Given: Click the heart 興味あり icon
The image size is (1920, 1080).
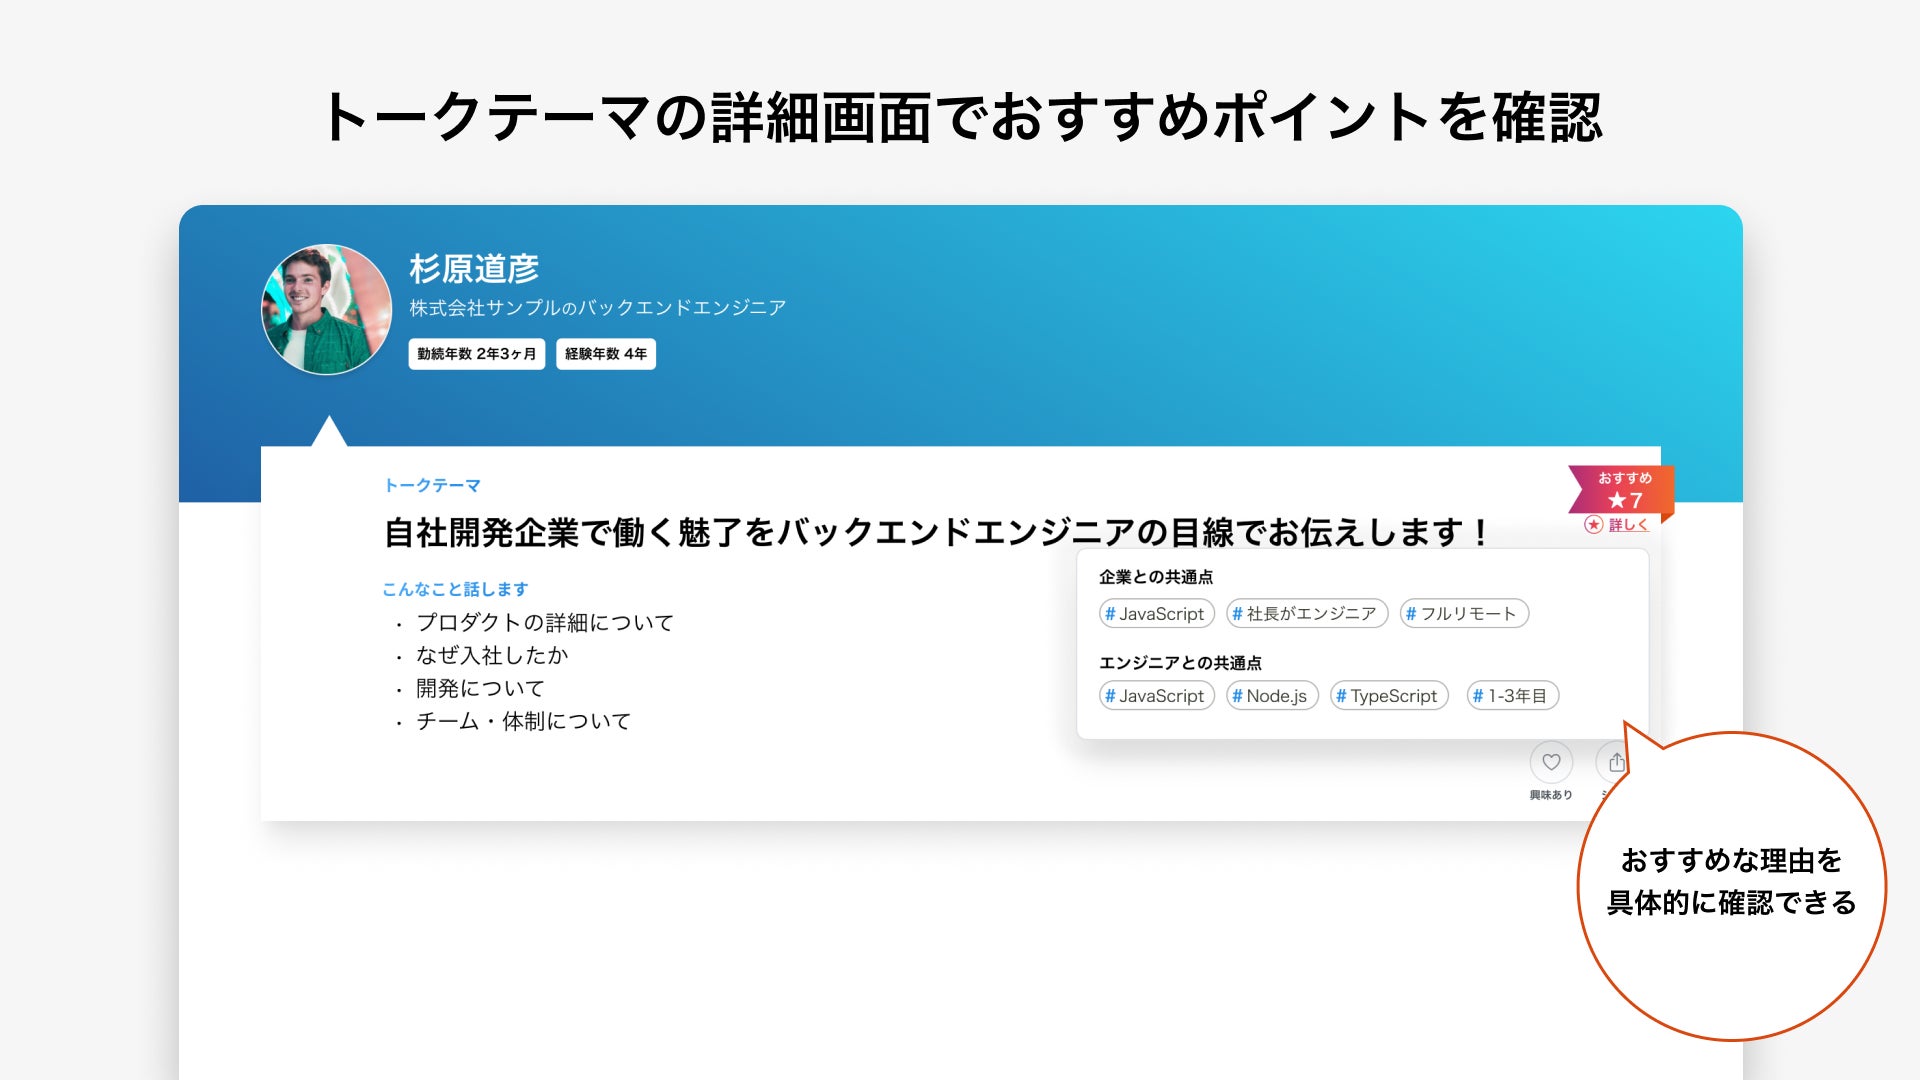Looking at the screenshot, I should click(1551, 762).
